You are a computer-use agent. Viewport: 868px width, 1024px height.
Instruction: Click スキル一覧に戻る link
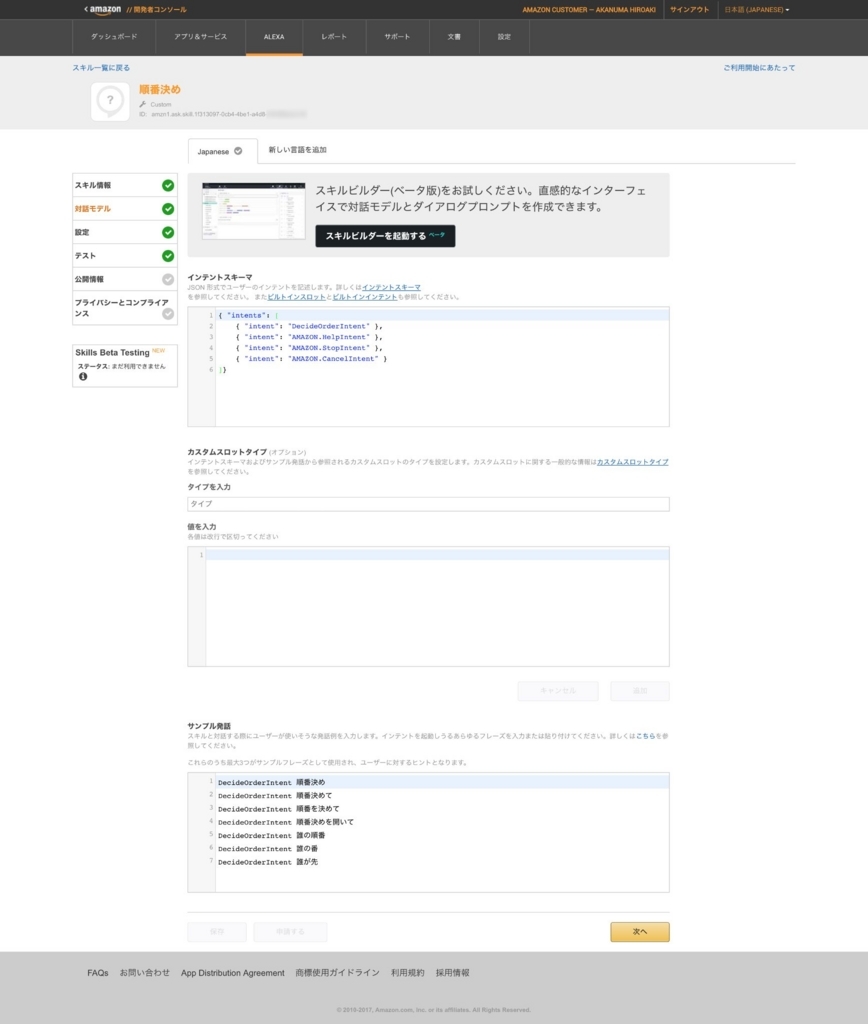pyautogui.click(x=101, y=68)
